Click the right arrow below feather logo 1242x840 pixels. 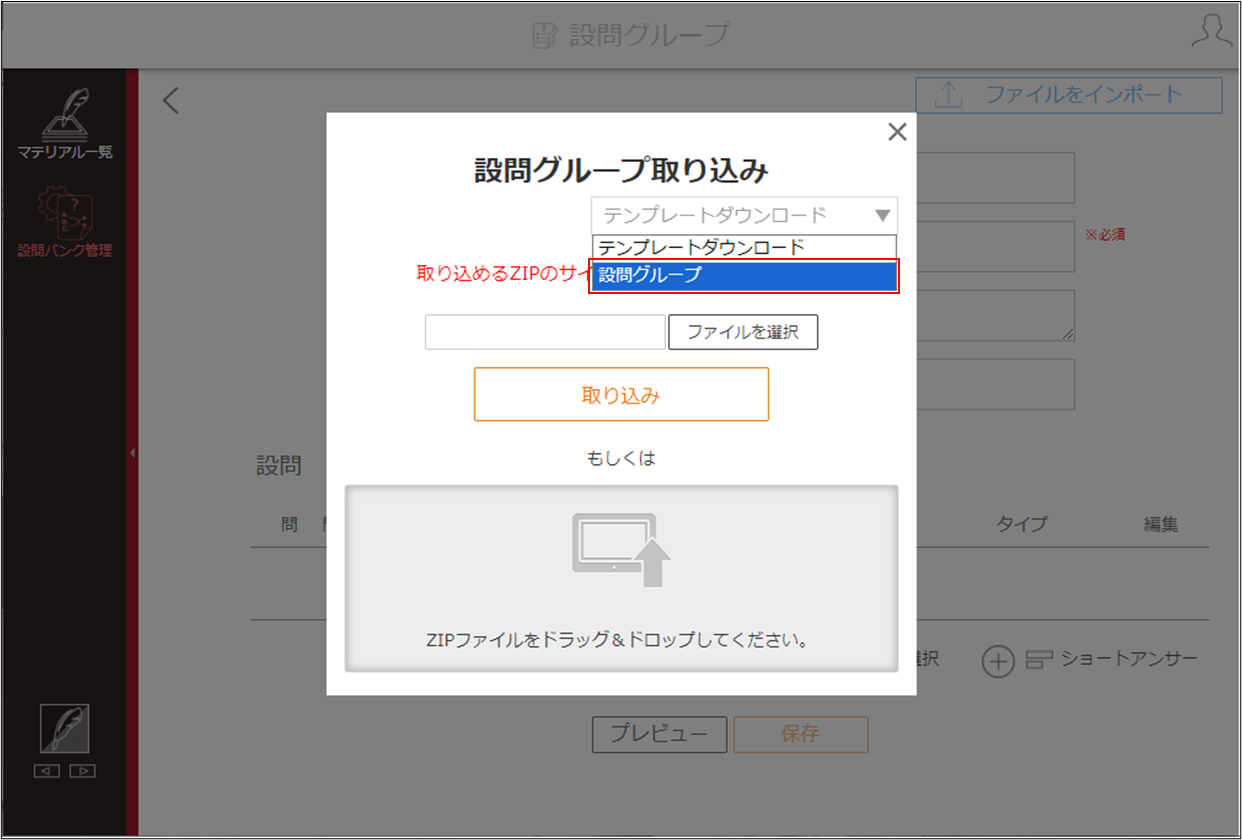[83, 771]
